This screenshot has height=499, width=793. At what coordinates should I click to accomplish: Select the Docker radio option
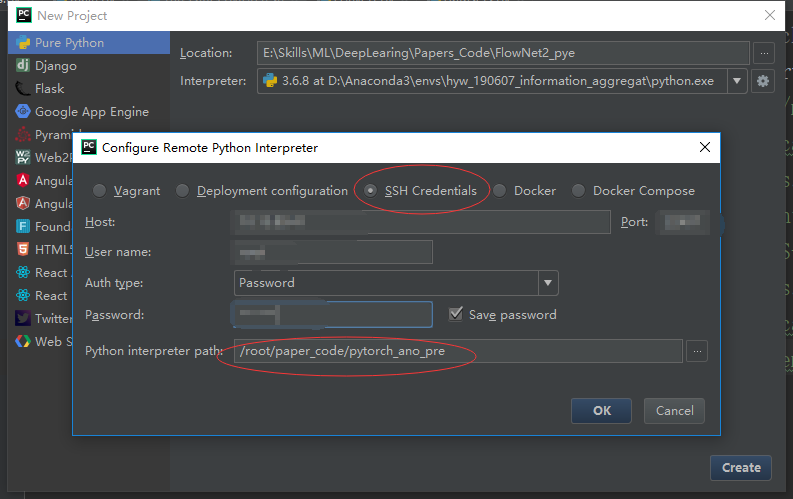(x=500, y=191)
